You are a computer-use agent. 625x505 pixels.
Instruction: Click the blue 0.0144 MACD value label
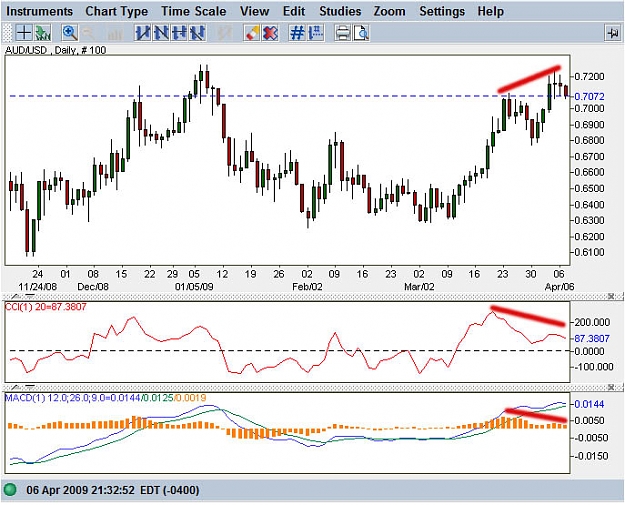[589, 404]
